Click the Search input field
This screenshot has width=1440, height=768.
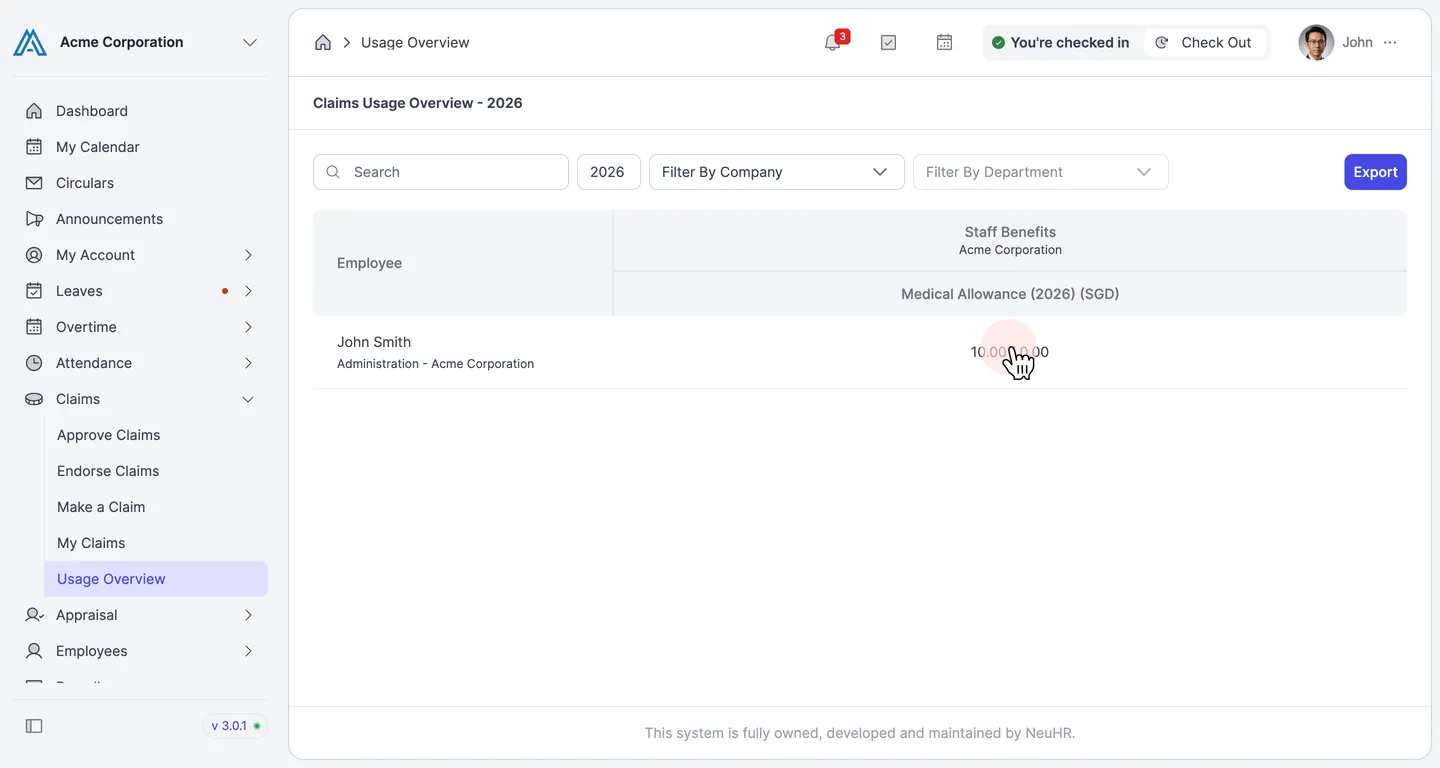[x=441, y=172]
